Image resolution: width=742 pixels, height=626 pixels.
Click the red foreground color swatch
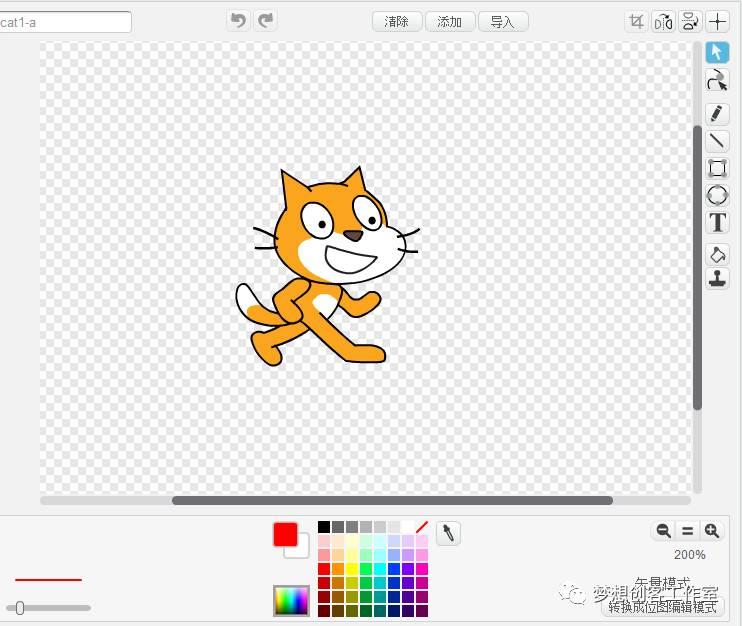coord(285,534)
